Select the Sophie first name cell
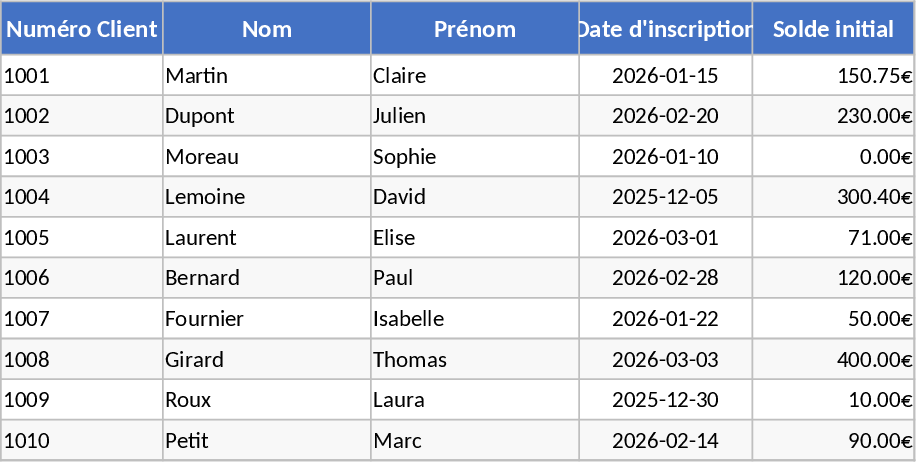The image size is (916, 462). tap(475, 157)
